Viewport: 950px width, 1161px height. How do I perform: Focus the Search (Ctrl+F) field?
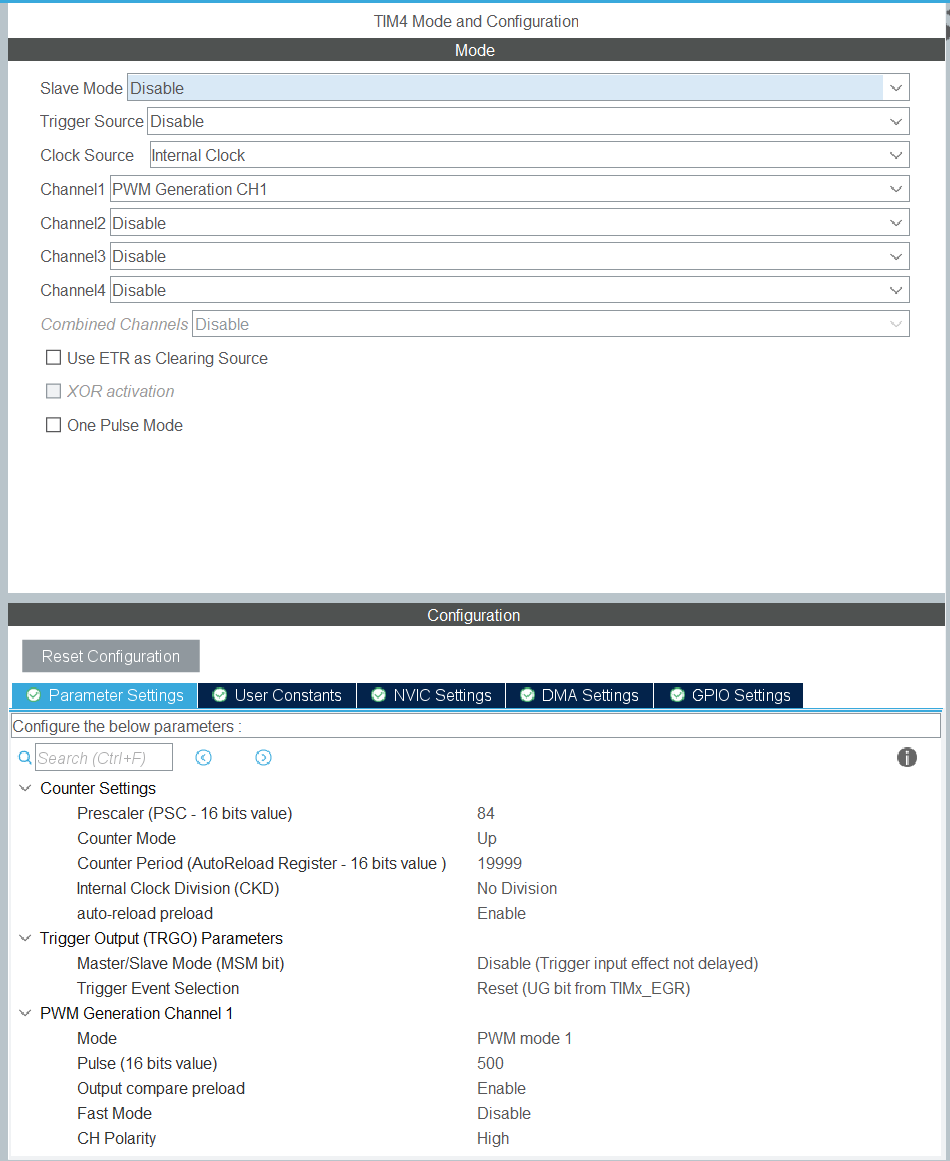pos(104,757)
